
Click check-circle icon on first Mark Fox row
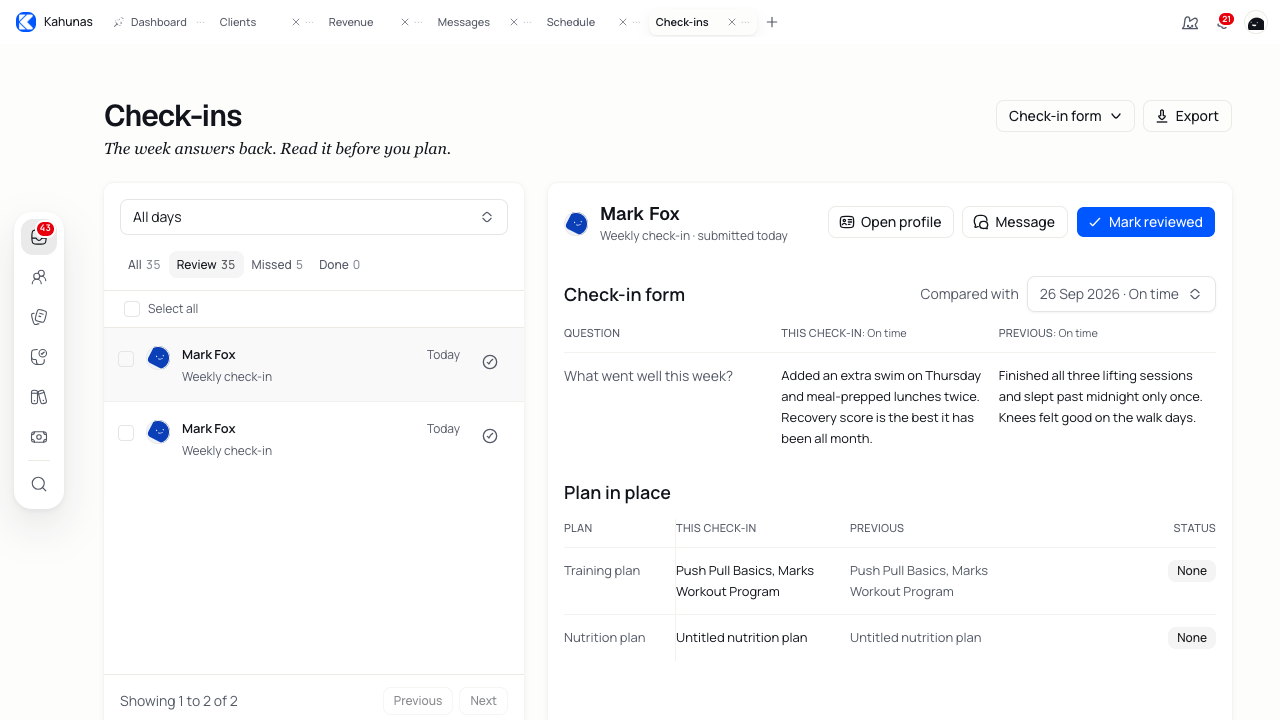pos(490,362)
